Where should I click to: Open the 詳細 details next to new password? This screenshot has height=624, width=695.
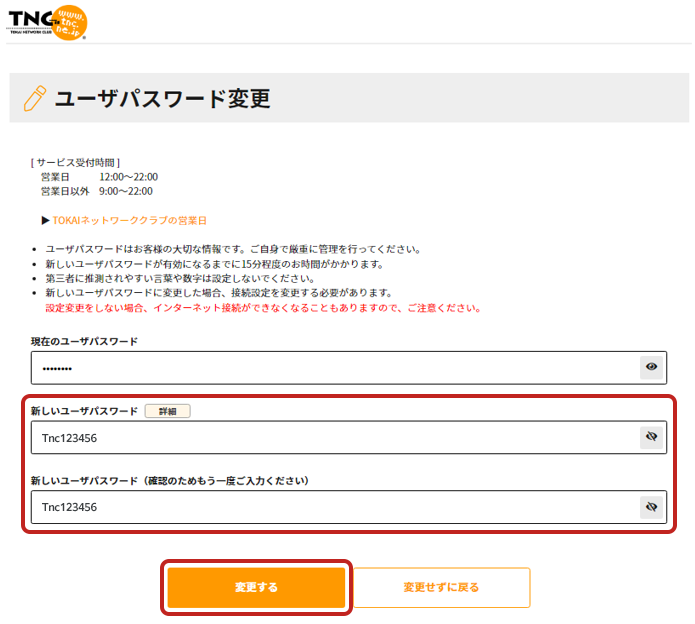(x=167, y=411)
